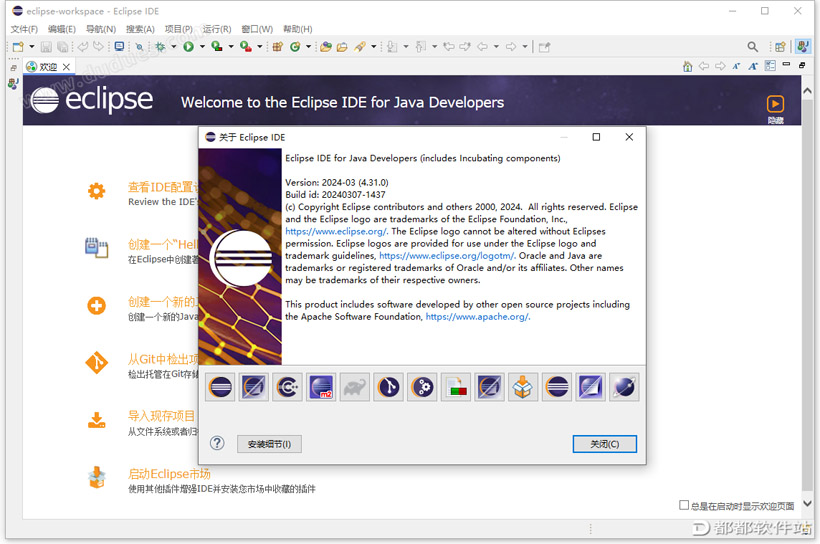Click the m2 Maven feature icon
The width and height of the screenshot is (820, 544).
coord(321,388)
